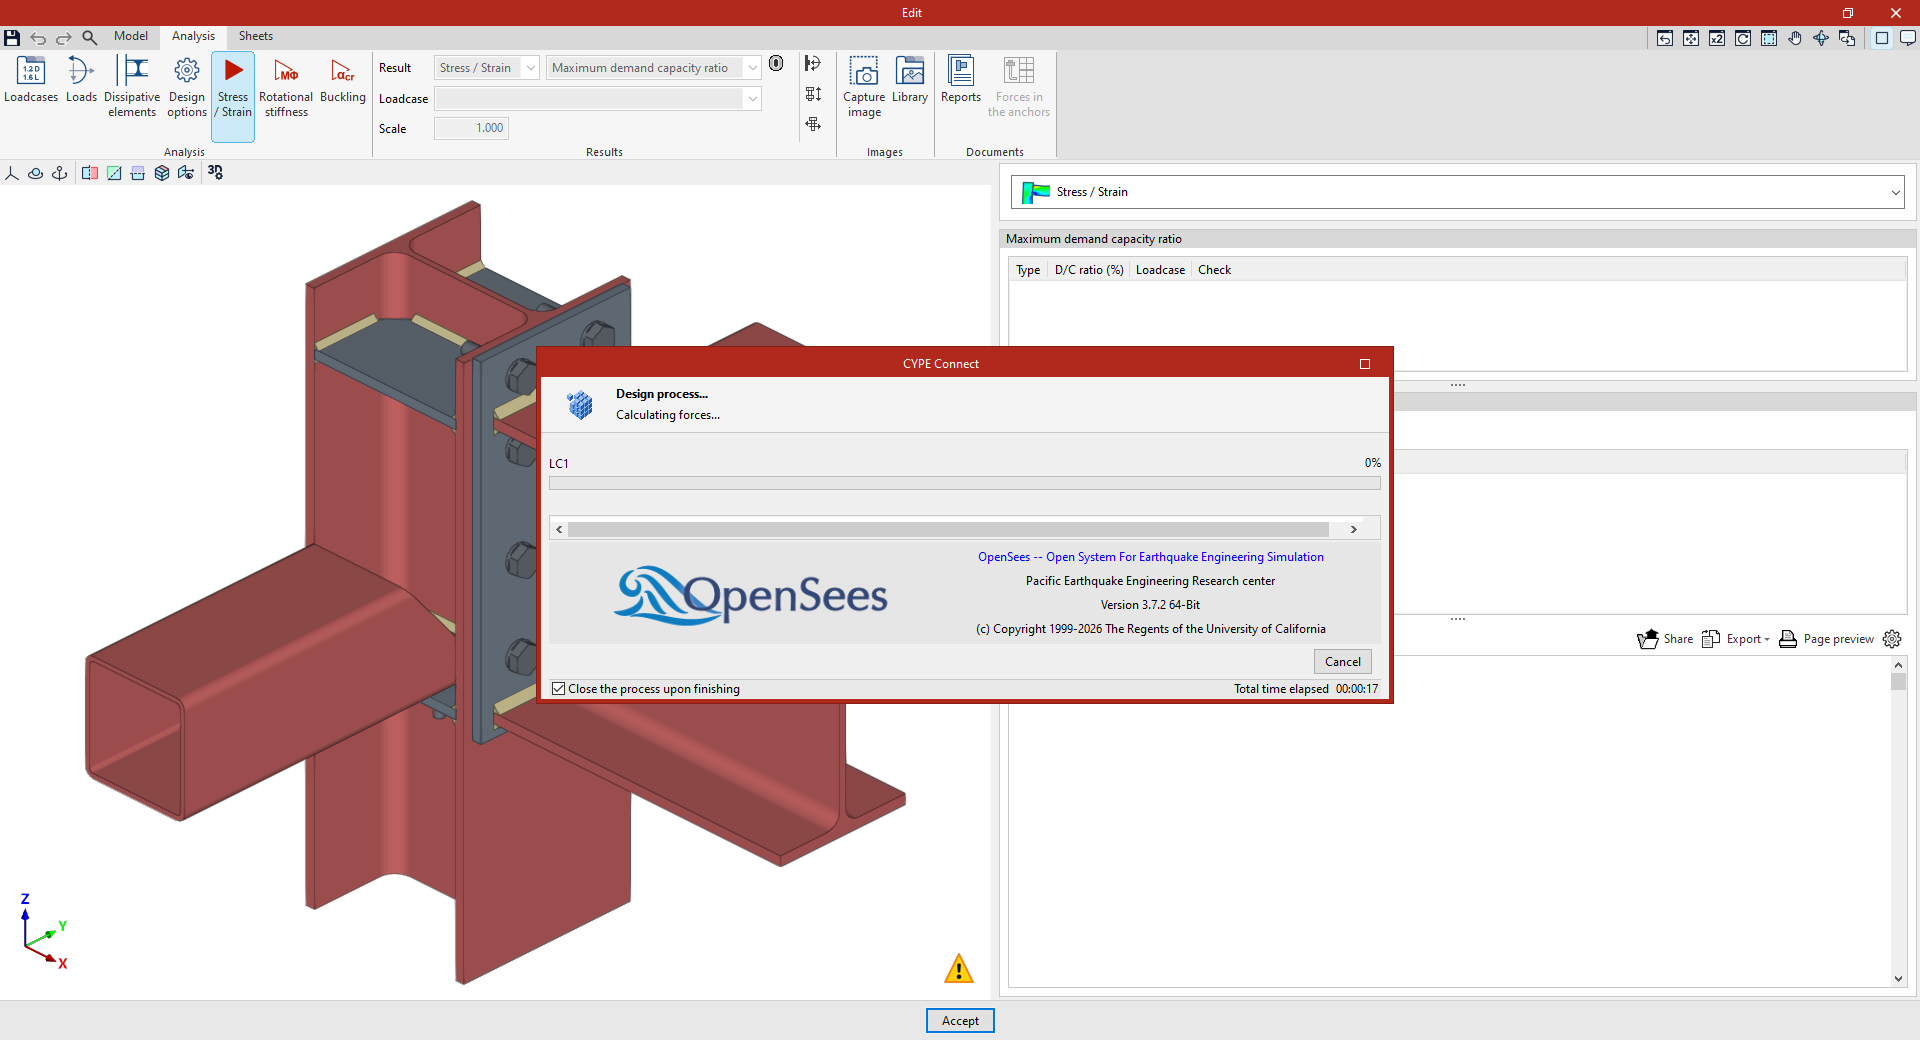The width and height of the screenshot is (1920, 1040).
Task: Click the middle icon in the Results side column
Action: pyautogui.click(x=813, y=94)
